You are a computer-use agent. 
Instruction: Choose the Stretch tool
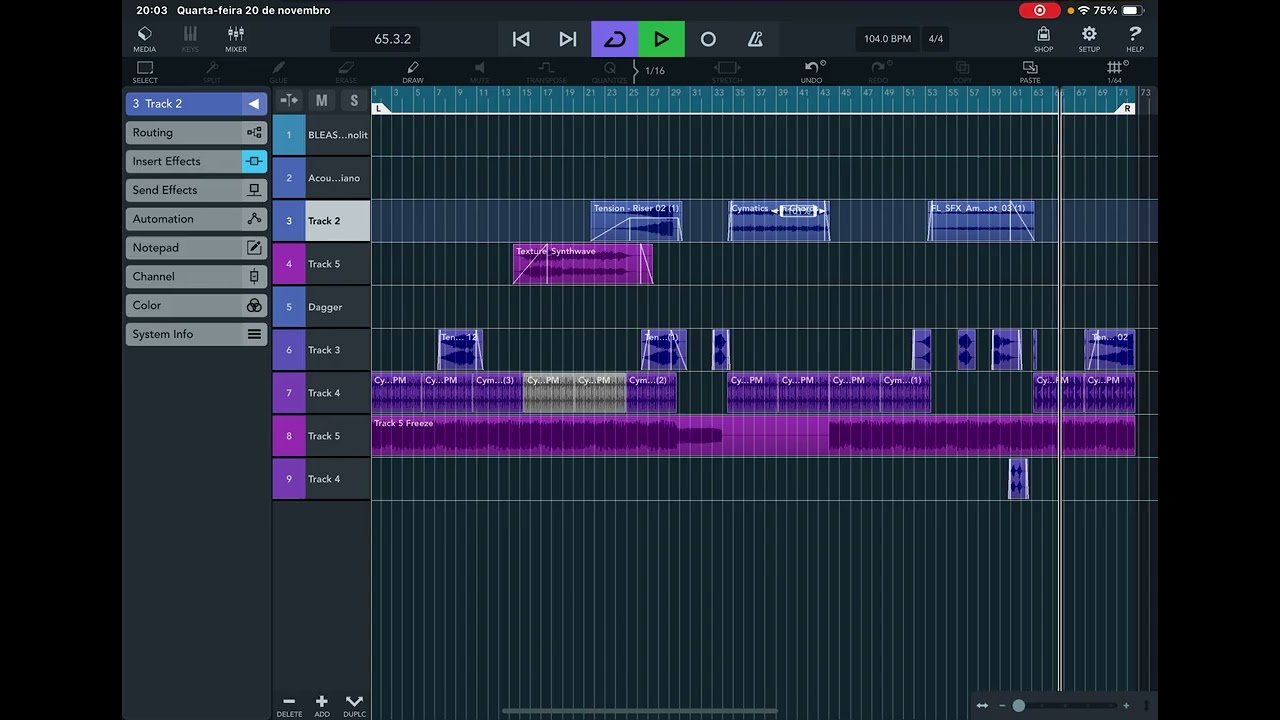(727, 72)
